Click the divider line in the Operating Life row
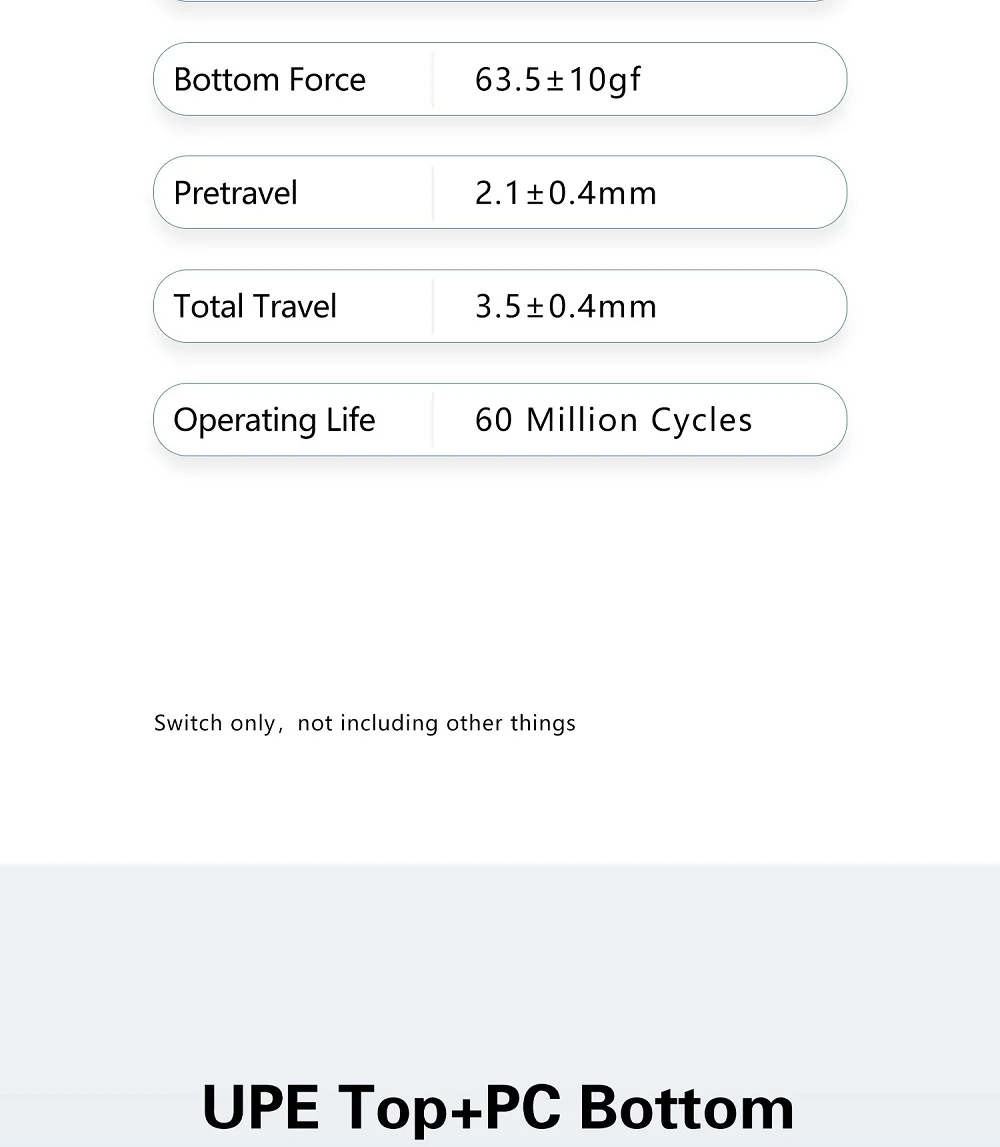The image size is (1000, 1147). click(x=433, y=420)
